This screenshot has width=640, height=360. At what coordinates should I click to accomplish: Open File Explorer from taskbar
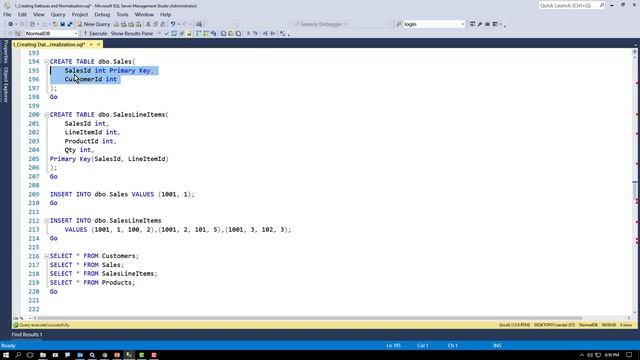point(42,355)
